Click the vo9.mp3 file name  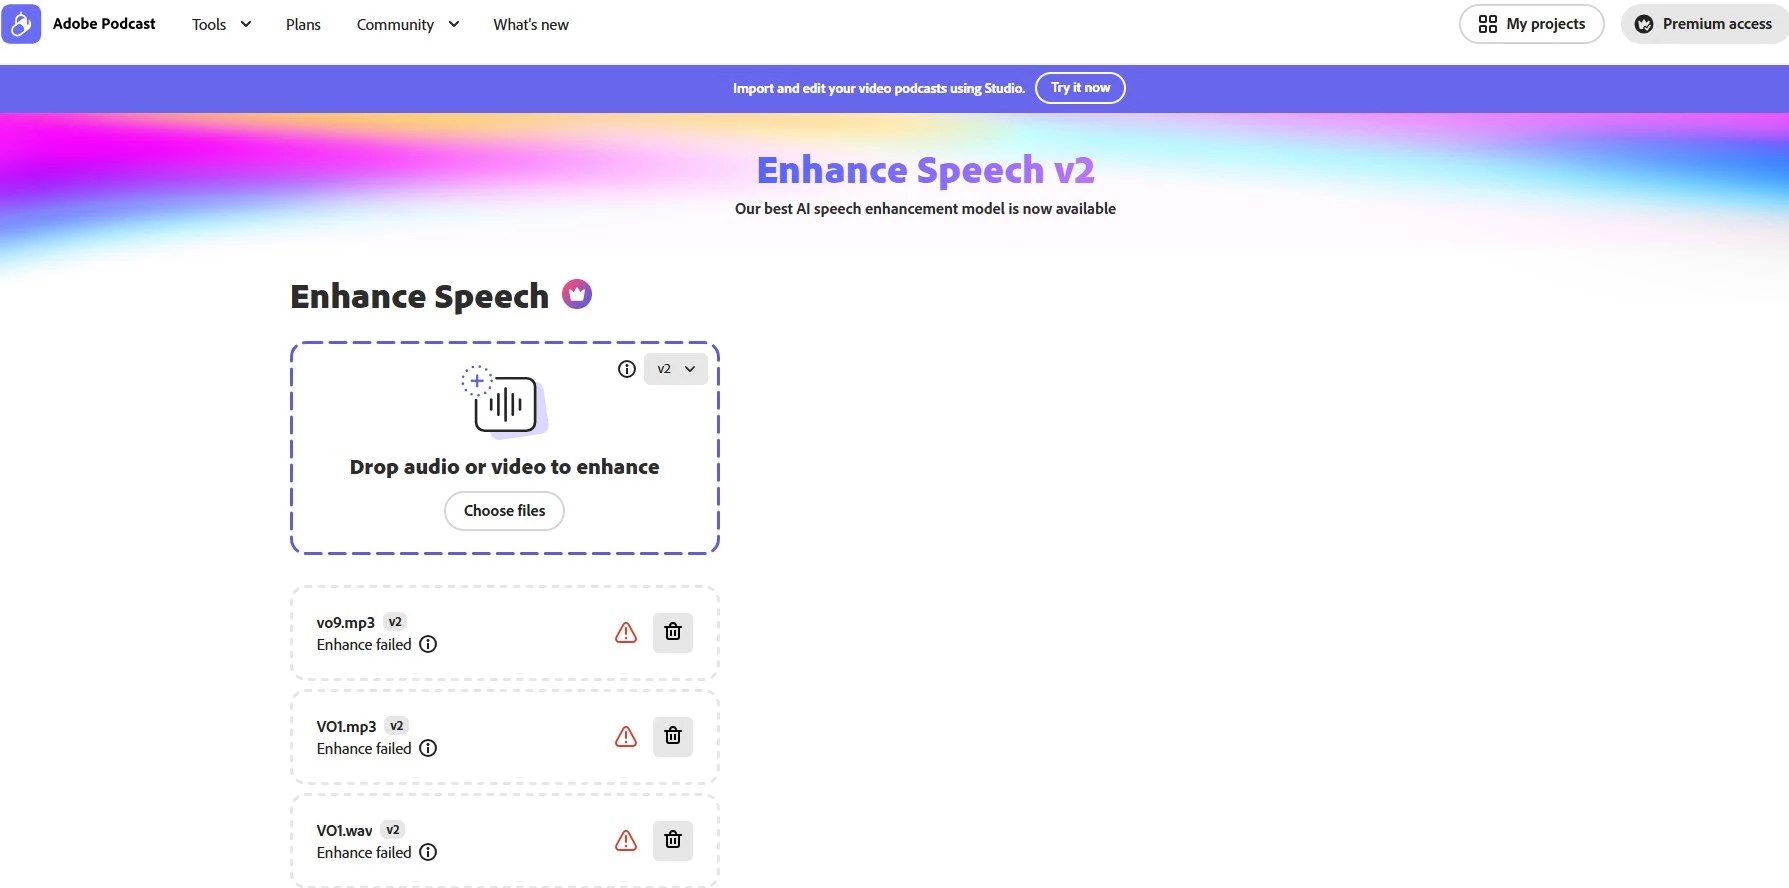click(x=346, y=623)
